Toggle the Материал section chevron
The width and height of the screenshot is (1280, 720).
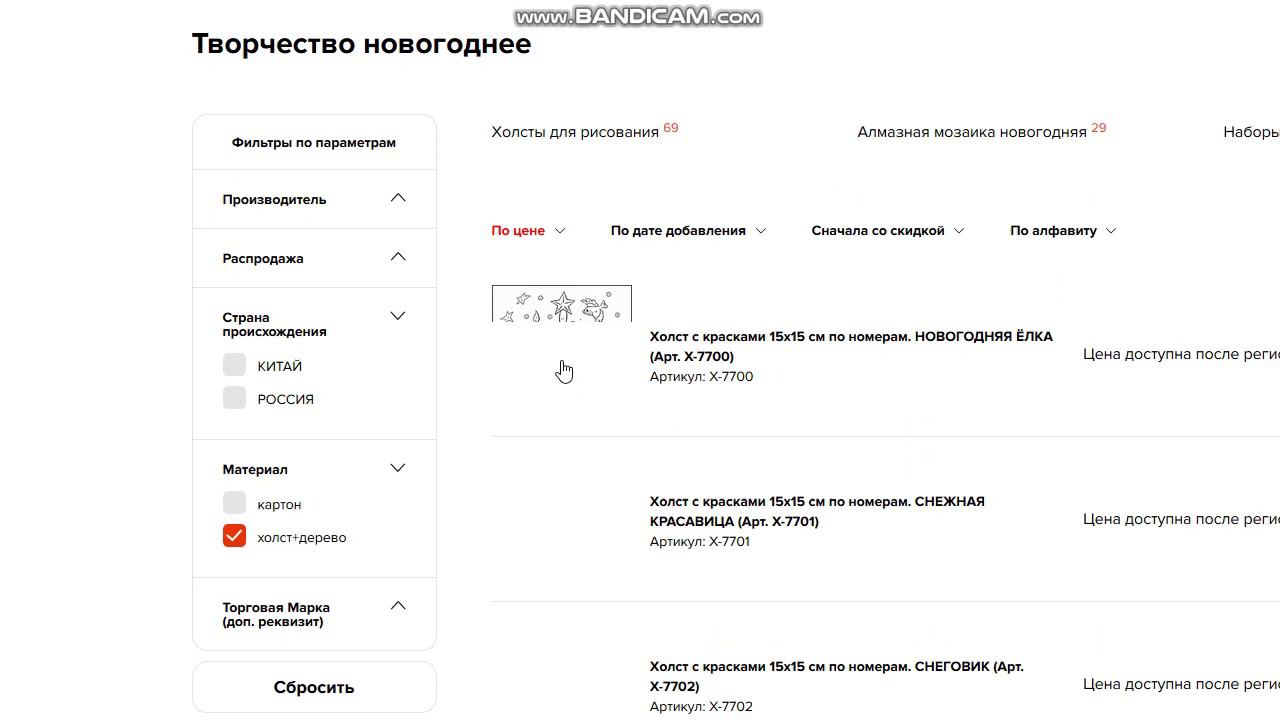pos(398,468)
